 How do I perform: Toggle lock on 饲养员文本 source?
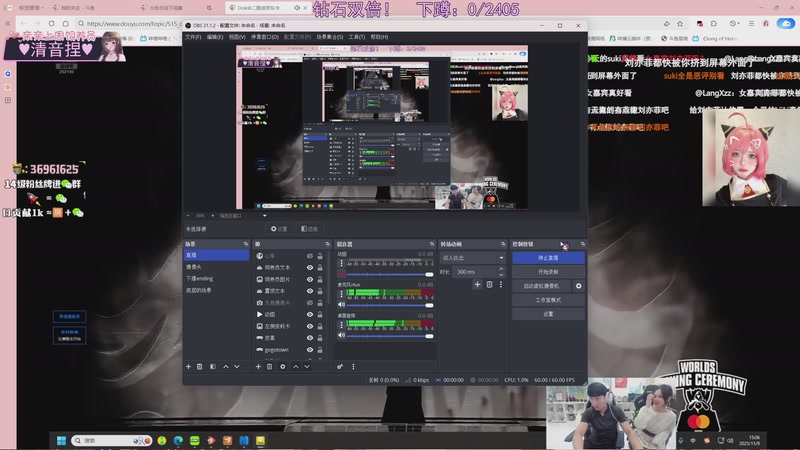click(x=320, y=267)
